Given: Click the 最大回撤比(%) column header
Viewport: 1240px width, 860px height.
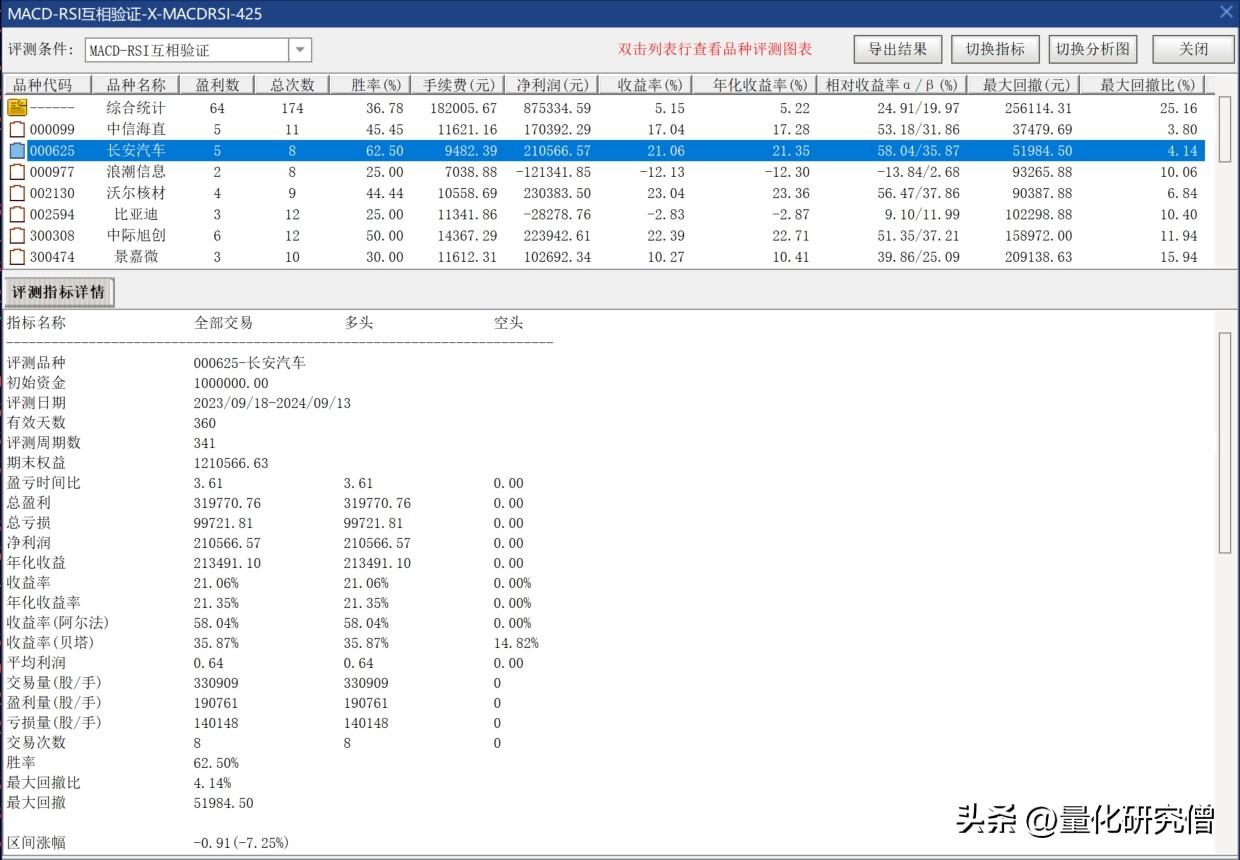Looking at the screenshot, I should [1147, 85].
